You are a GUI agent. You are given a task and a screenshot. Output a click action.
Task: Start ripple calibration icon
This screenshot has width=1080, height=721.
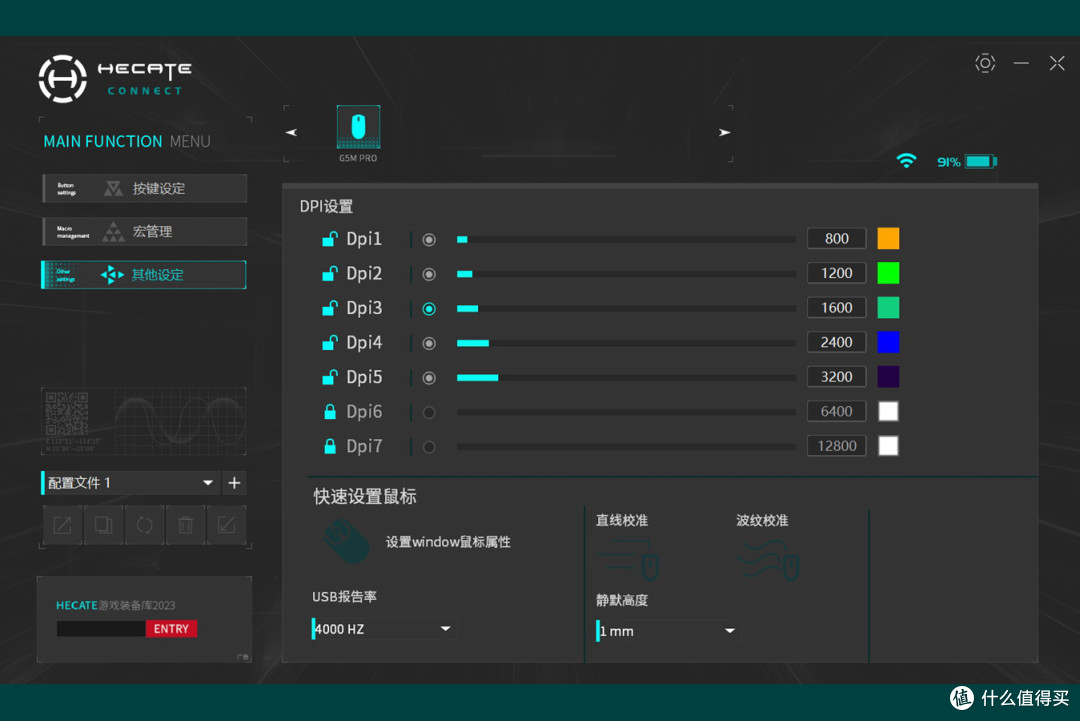[x=769, y=559]
